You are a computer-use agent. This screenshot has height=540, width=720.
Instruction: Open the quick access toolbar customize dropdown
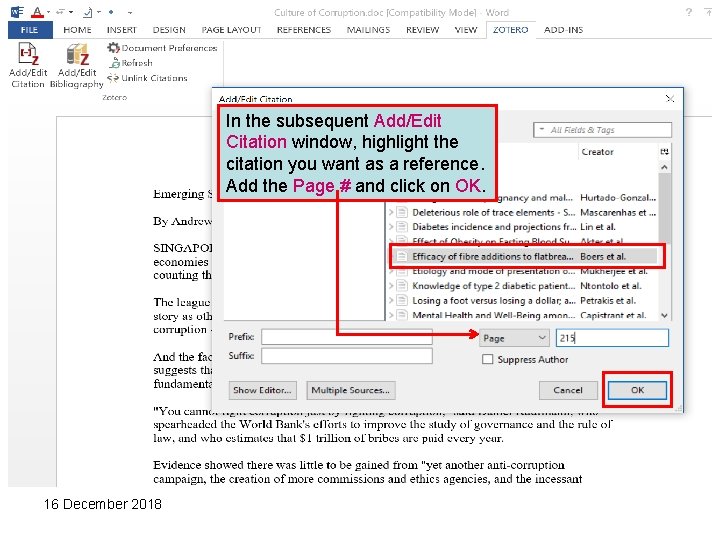tap(130, 12)
